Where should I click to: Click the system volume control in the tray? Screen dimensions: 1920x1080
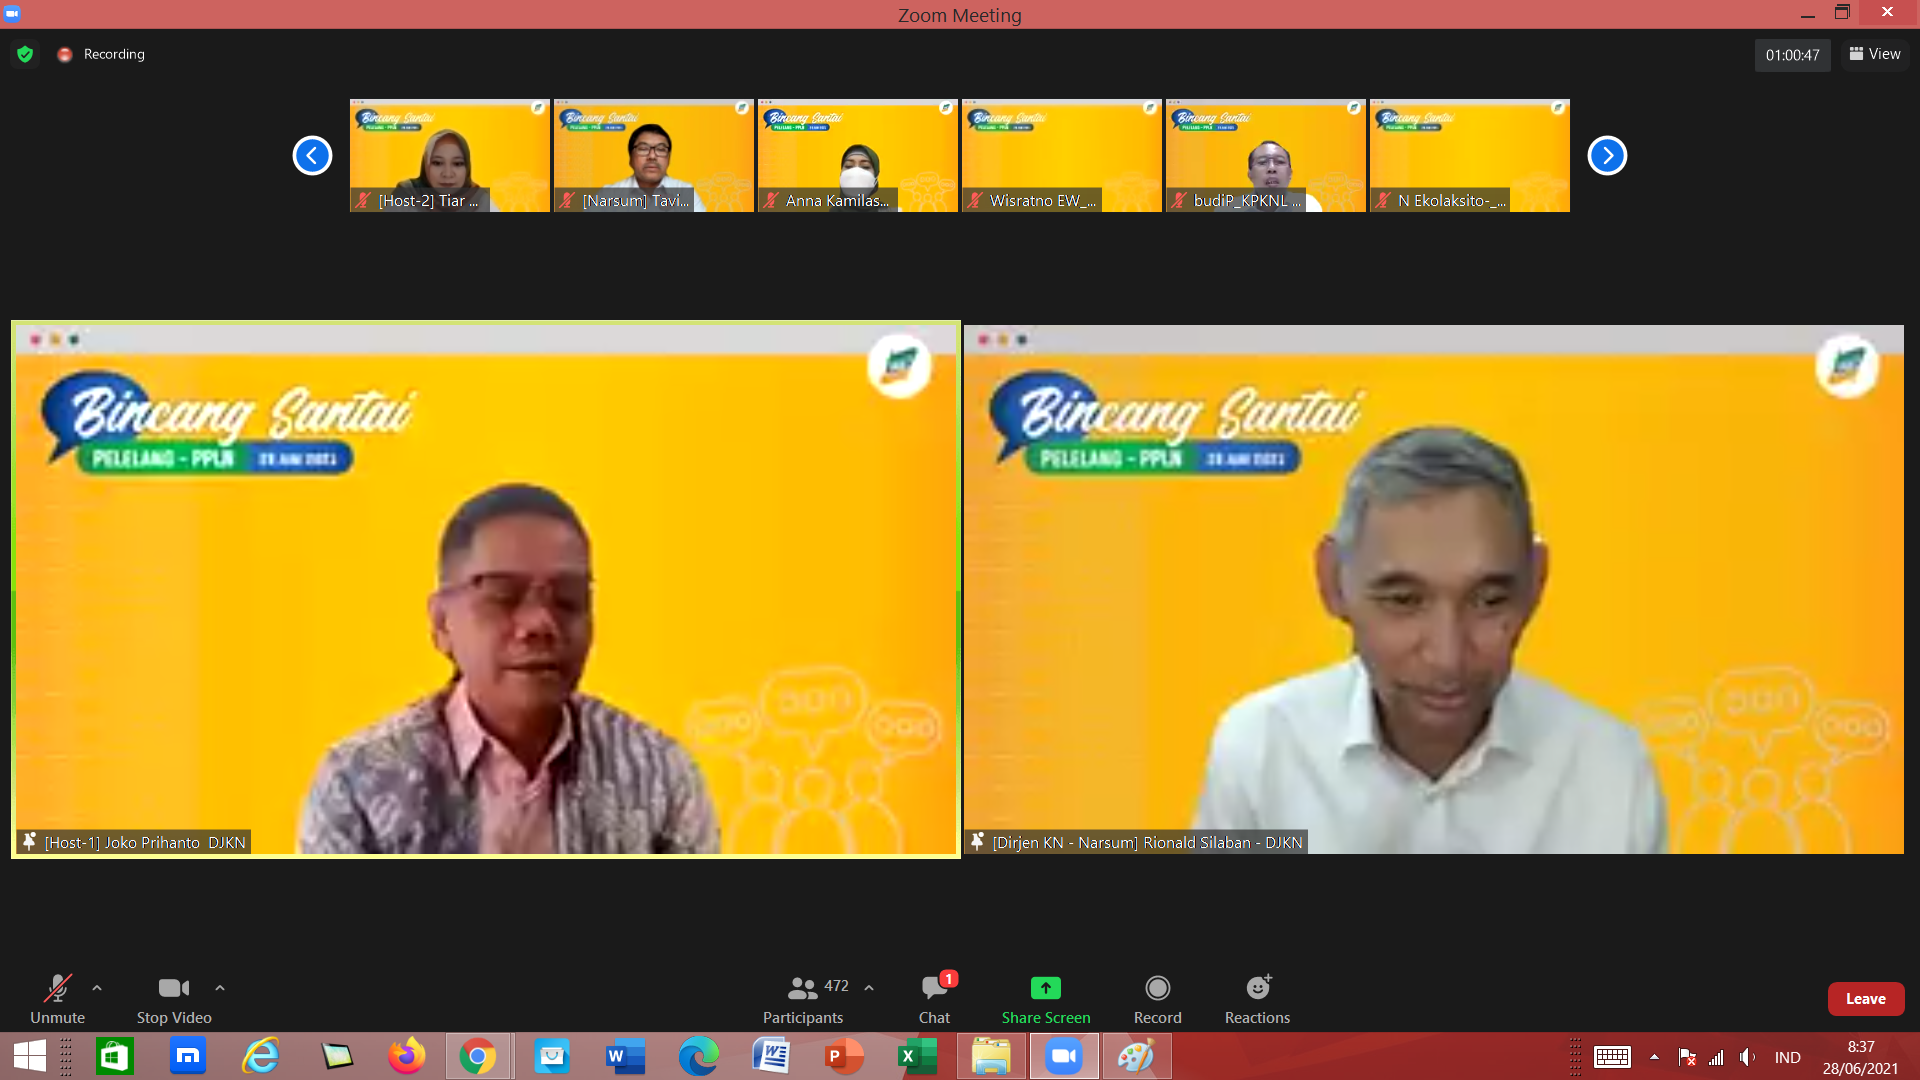coord(1748,1057)
